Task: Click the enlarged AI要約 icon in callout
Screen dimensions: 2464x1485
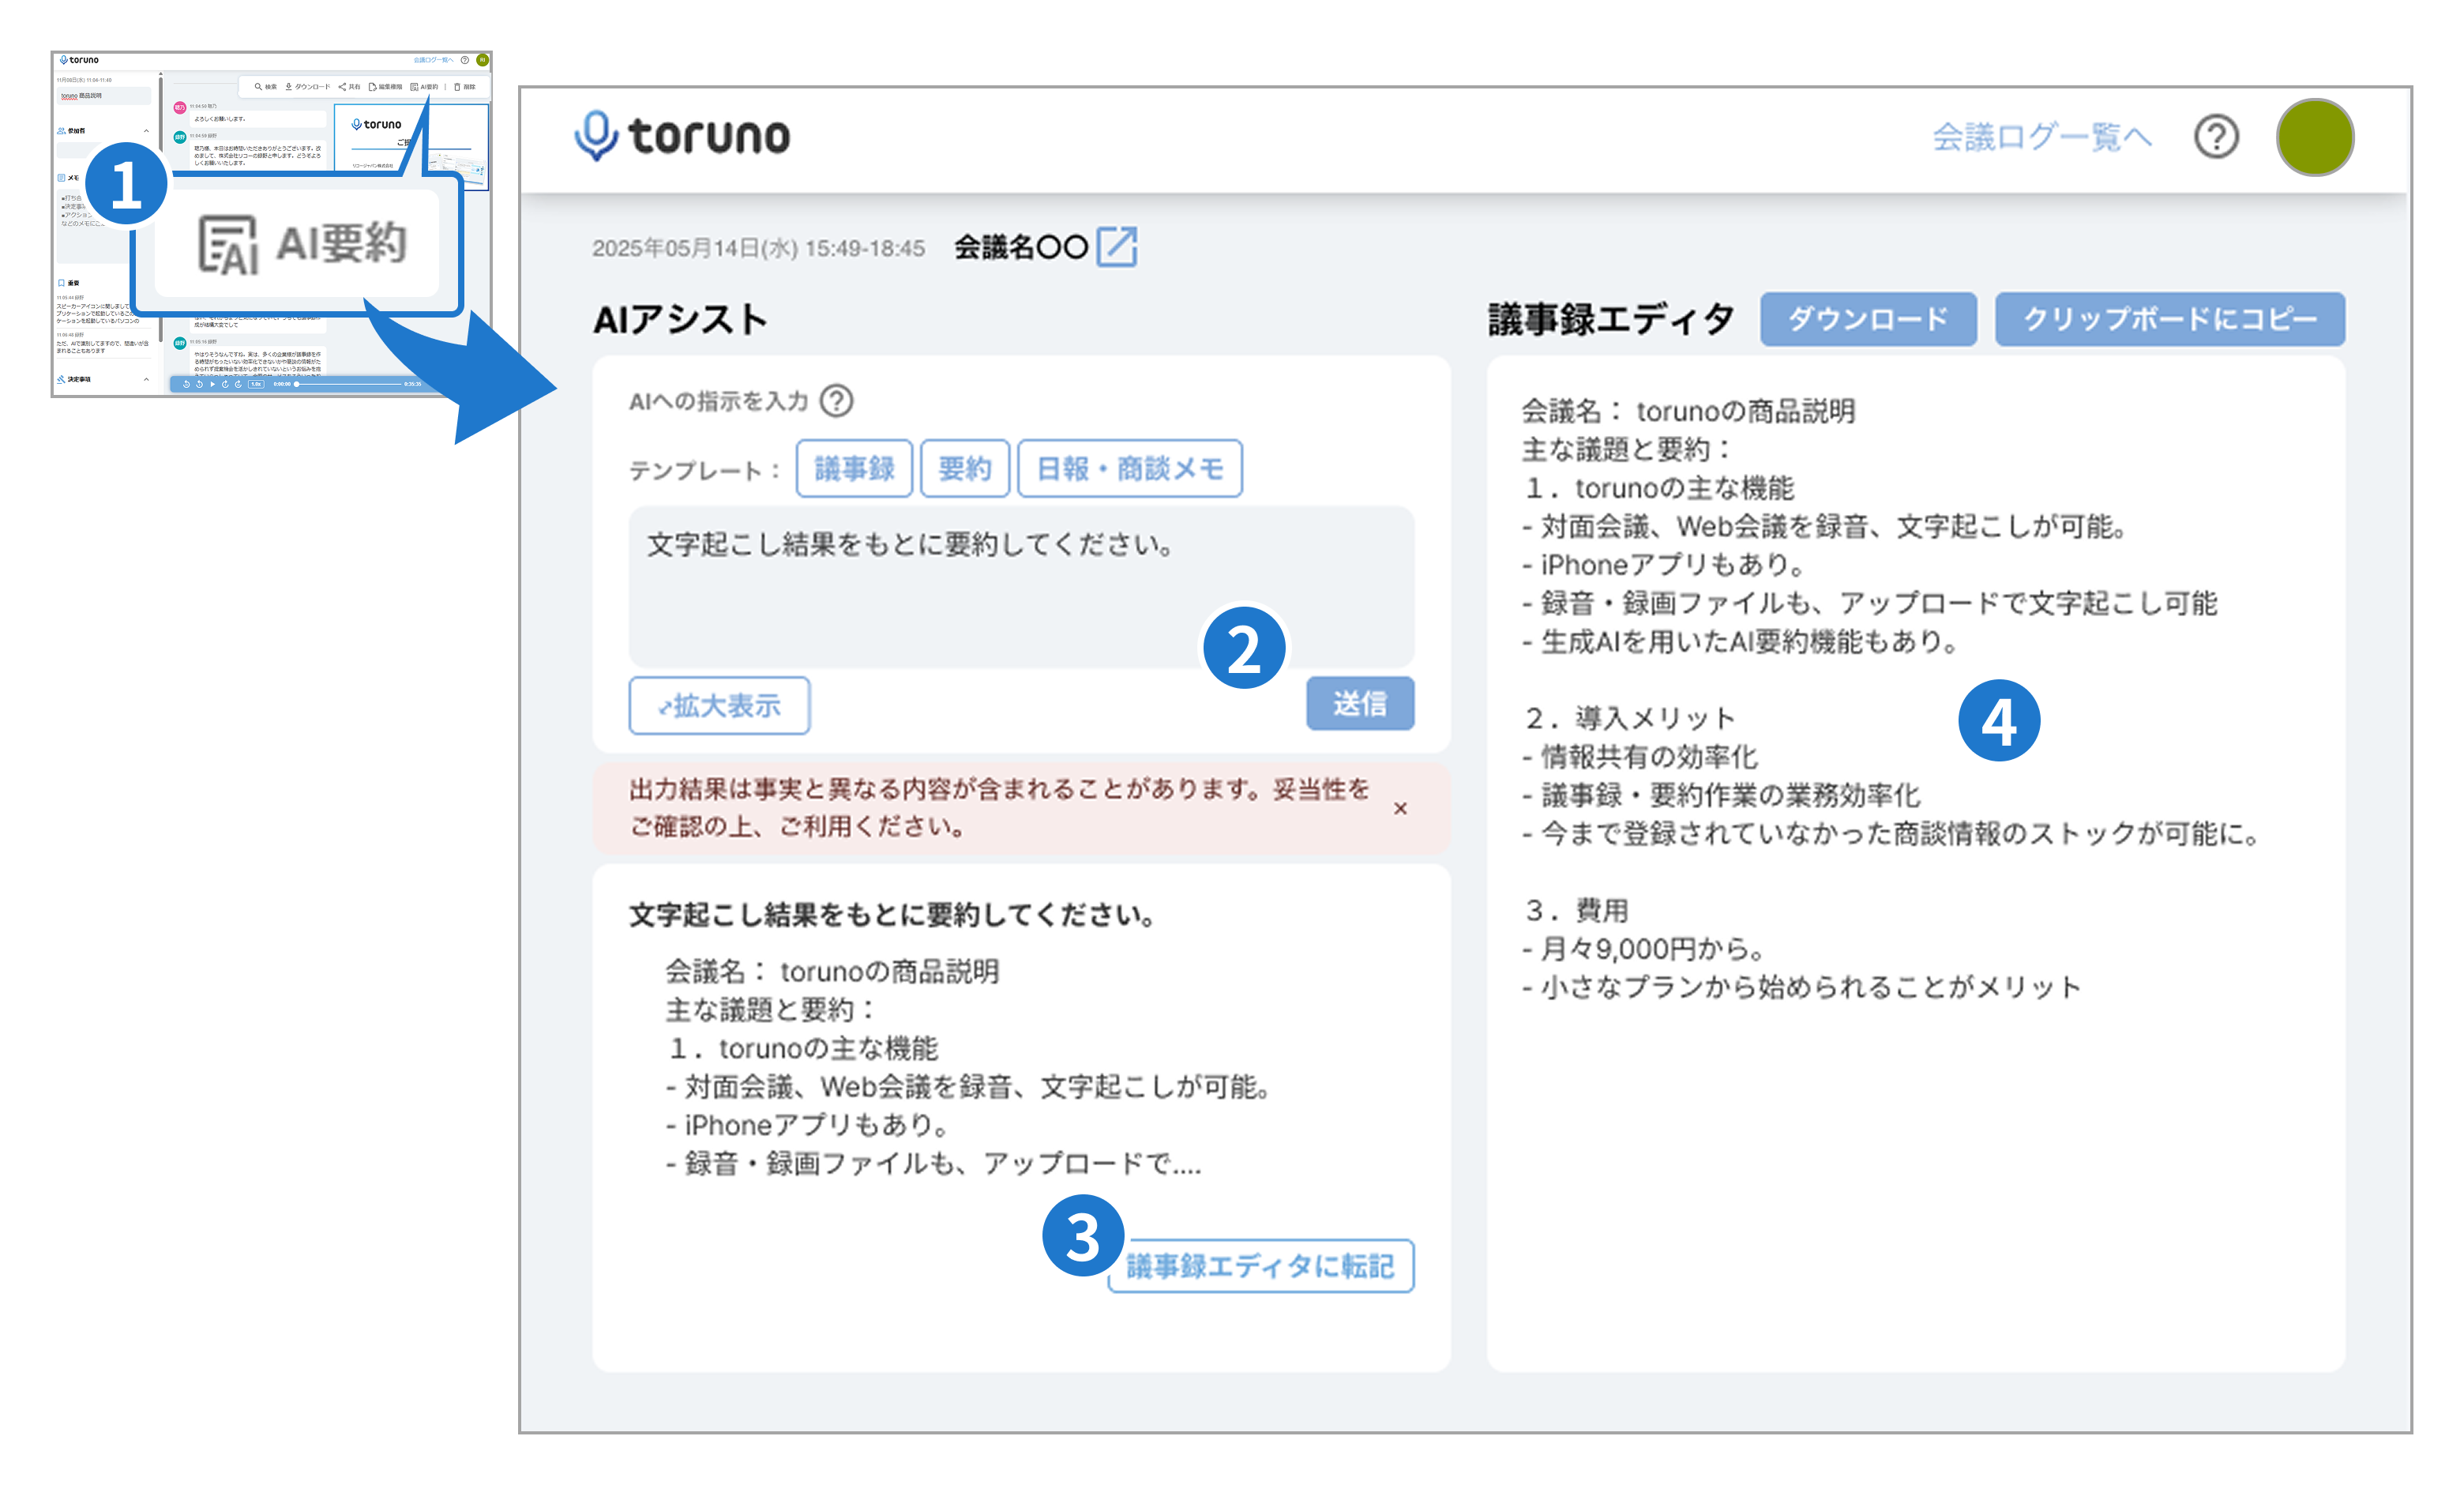Action: tap(228, 245)
